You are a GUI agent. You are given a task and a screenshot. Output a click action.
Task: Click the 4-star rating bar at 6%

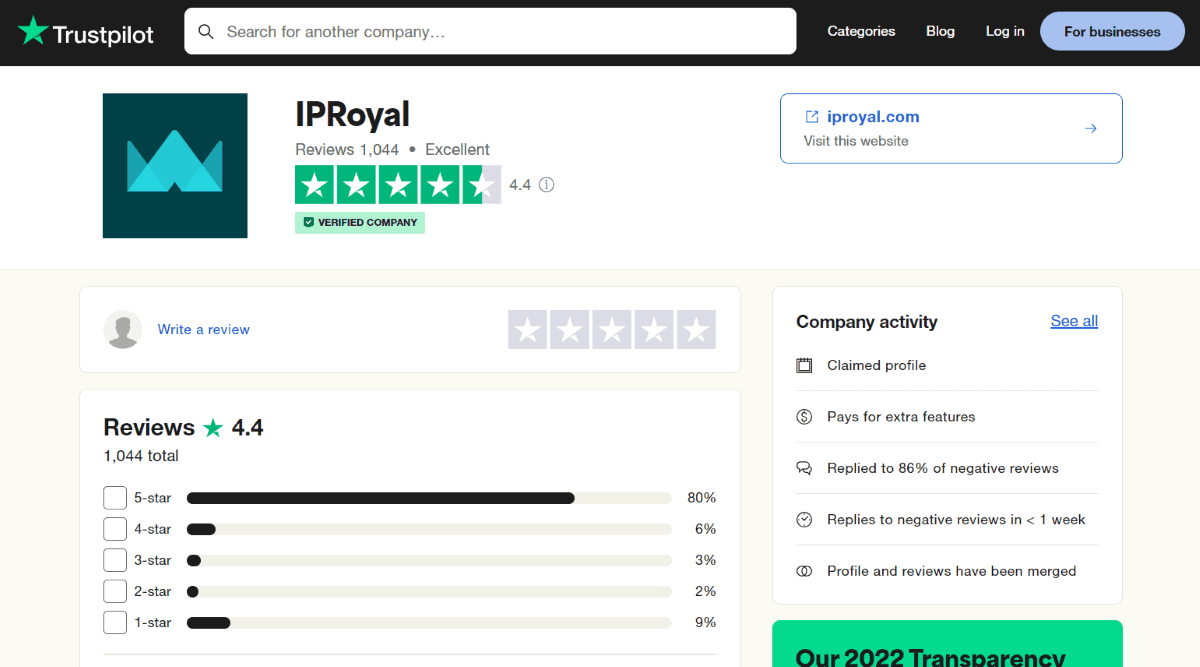click(x=429, y=529)
